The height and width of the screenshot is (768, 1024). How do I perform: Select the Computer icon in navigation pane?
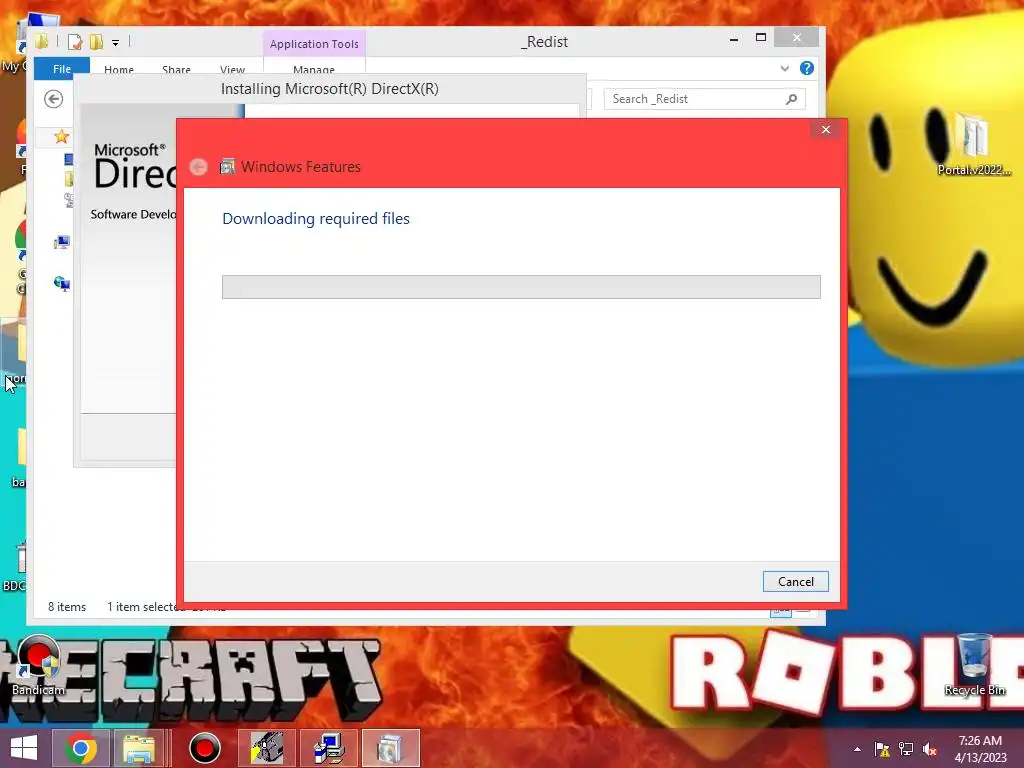point(62,242)
